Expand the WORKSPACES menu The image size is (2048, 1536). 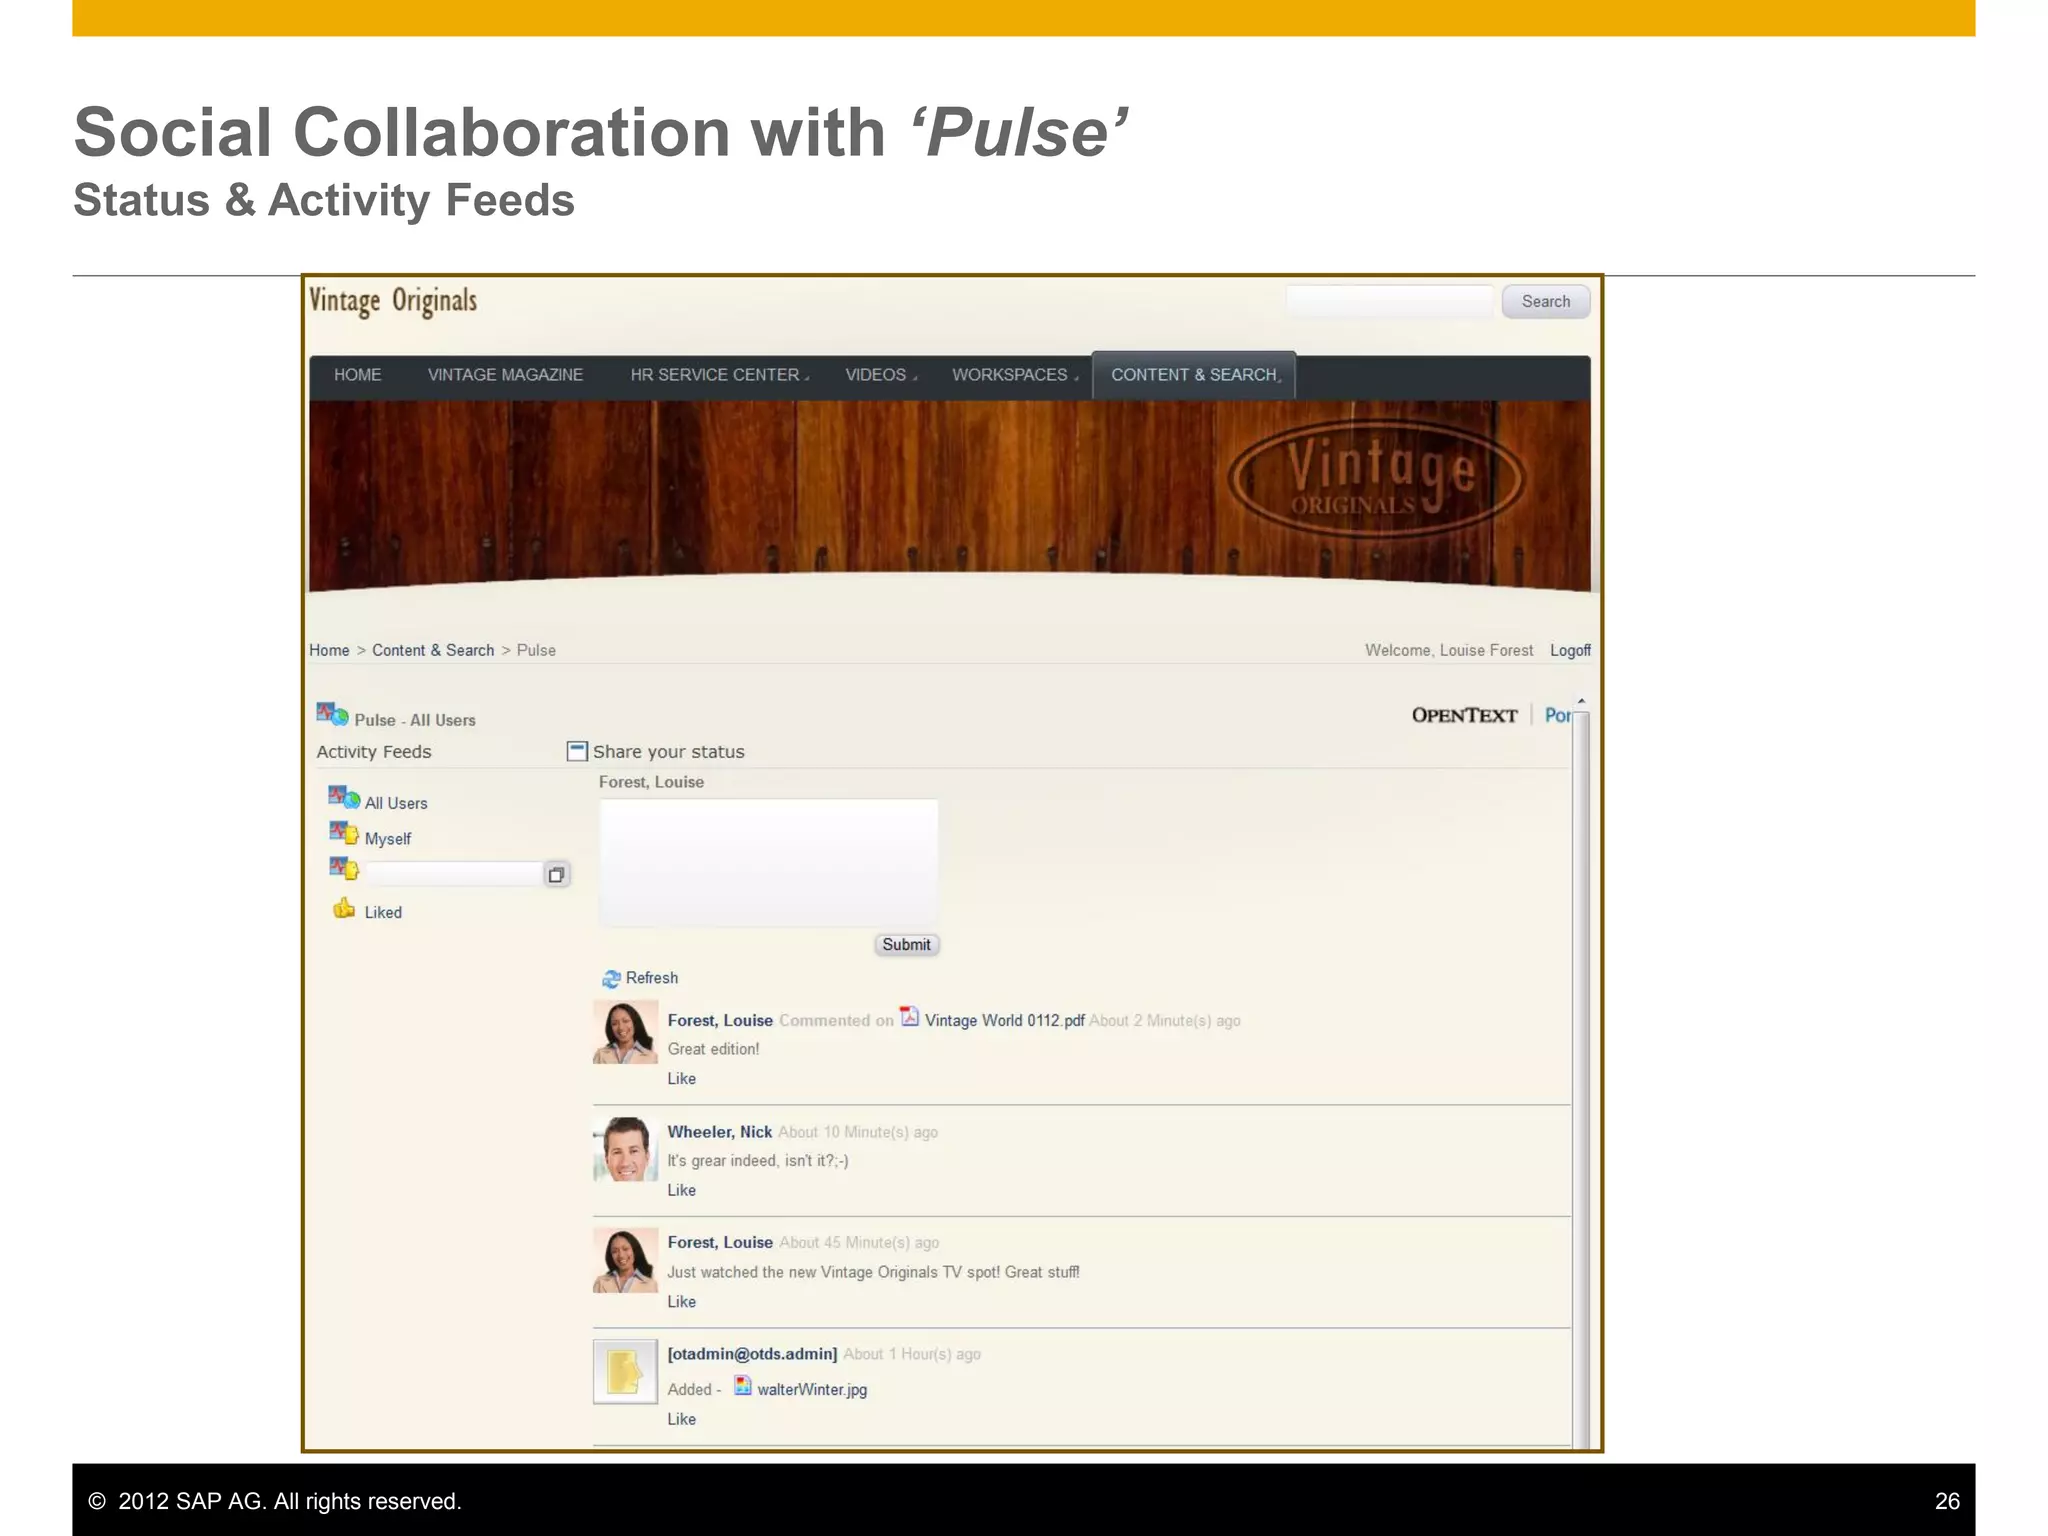tap(1014, 375)
